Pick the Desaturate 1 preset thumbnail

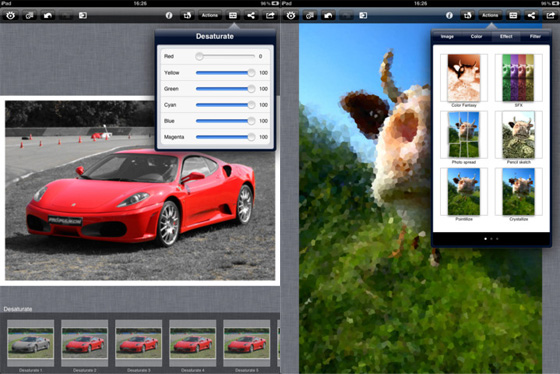click(30, 343)
